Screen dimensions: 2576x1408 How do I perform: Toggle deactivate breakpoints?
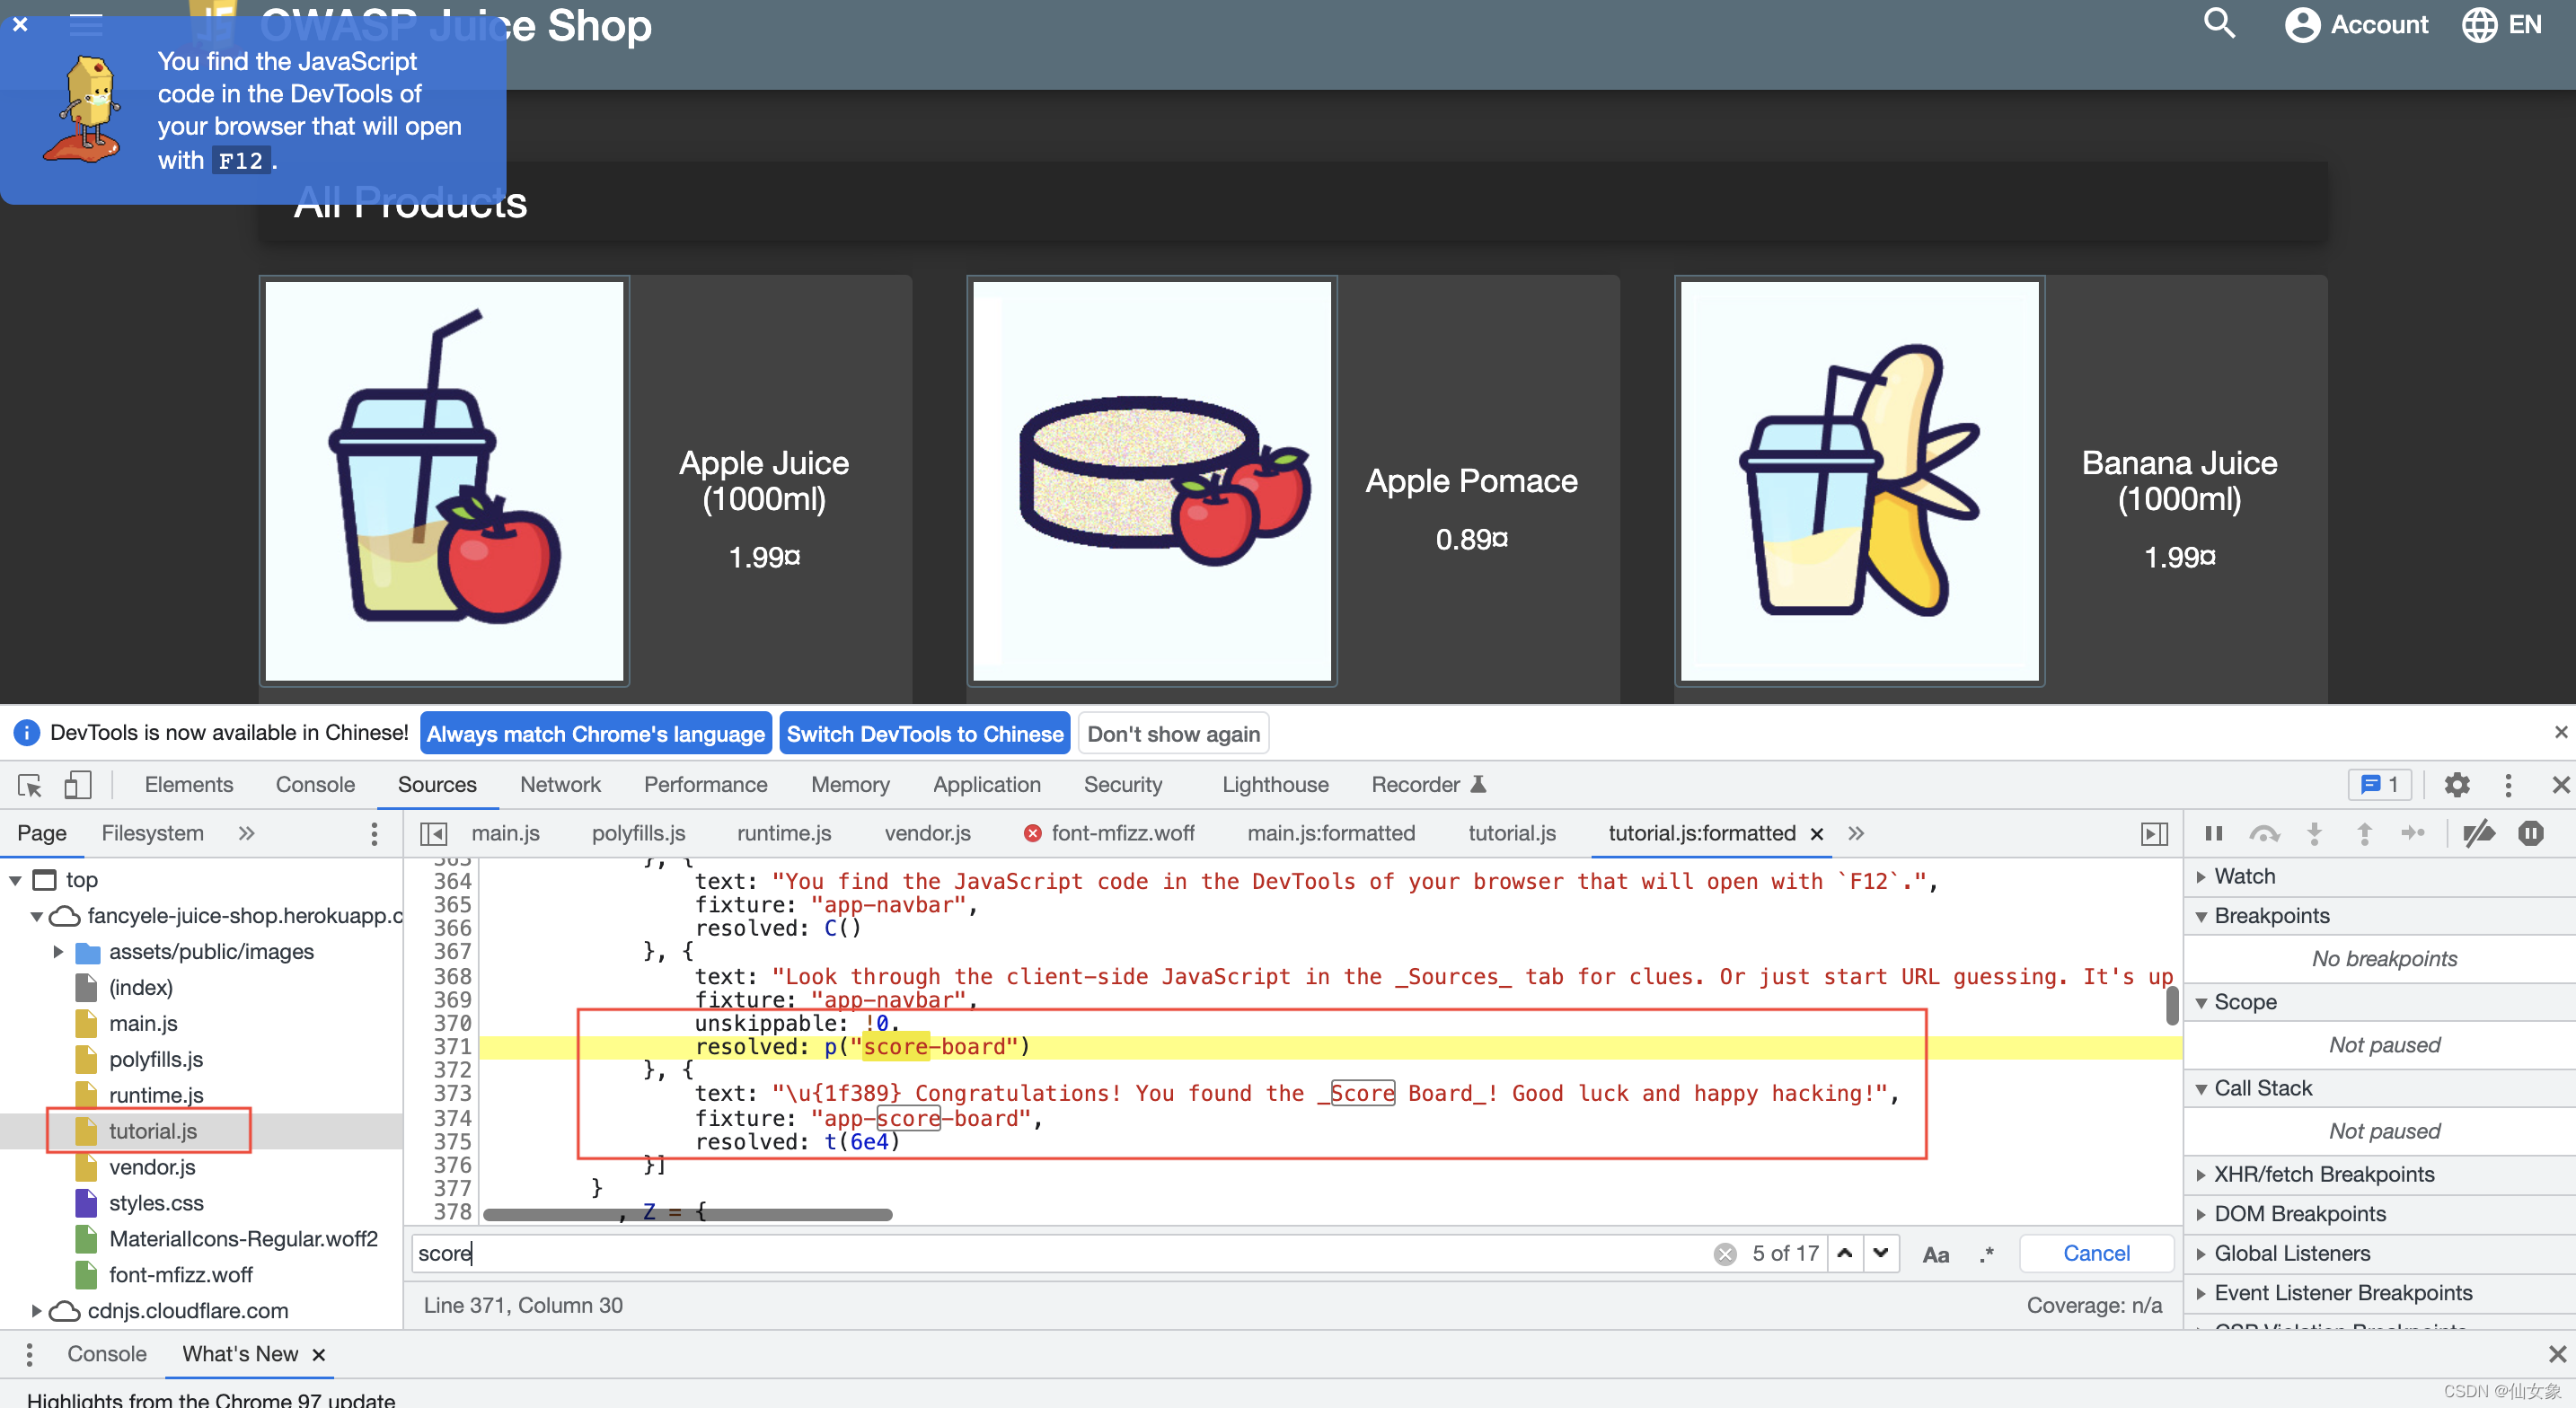click(x=2478, y=833)
